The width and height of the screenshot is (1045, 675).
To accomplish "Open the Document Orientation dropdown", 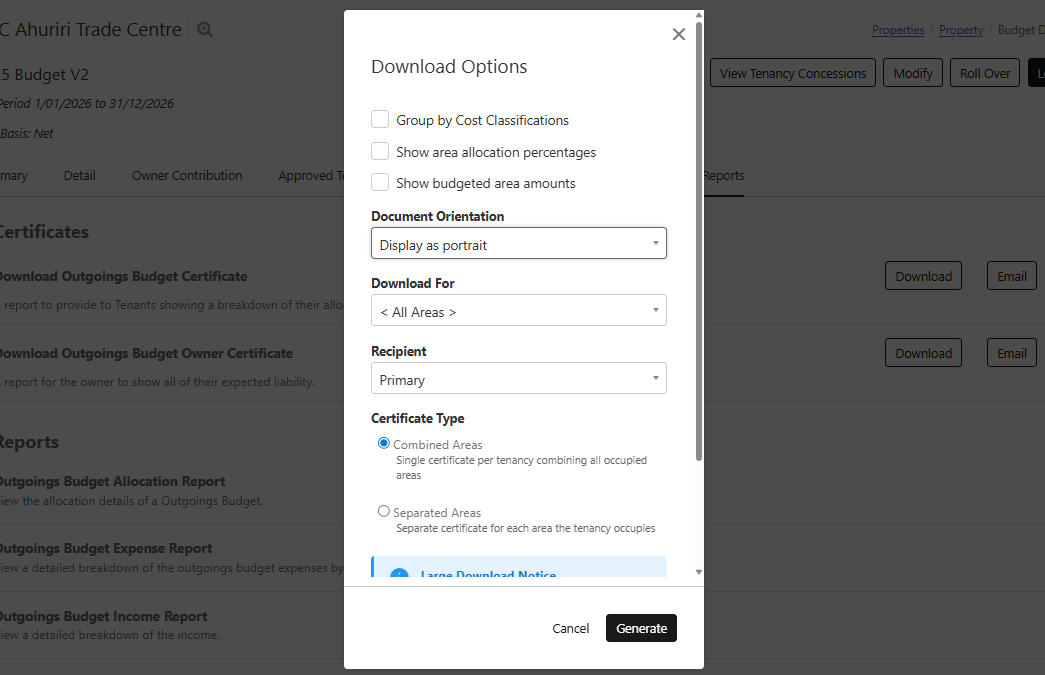I will pyautogui.click(x=518, y=244).
